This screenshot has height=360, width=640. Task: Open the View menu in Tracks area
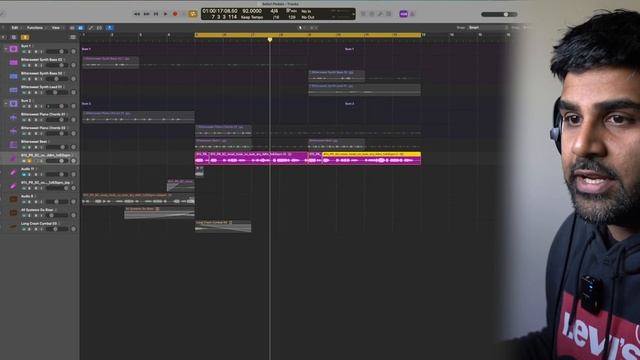(x=56, y=28)
